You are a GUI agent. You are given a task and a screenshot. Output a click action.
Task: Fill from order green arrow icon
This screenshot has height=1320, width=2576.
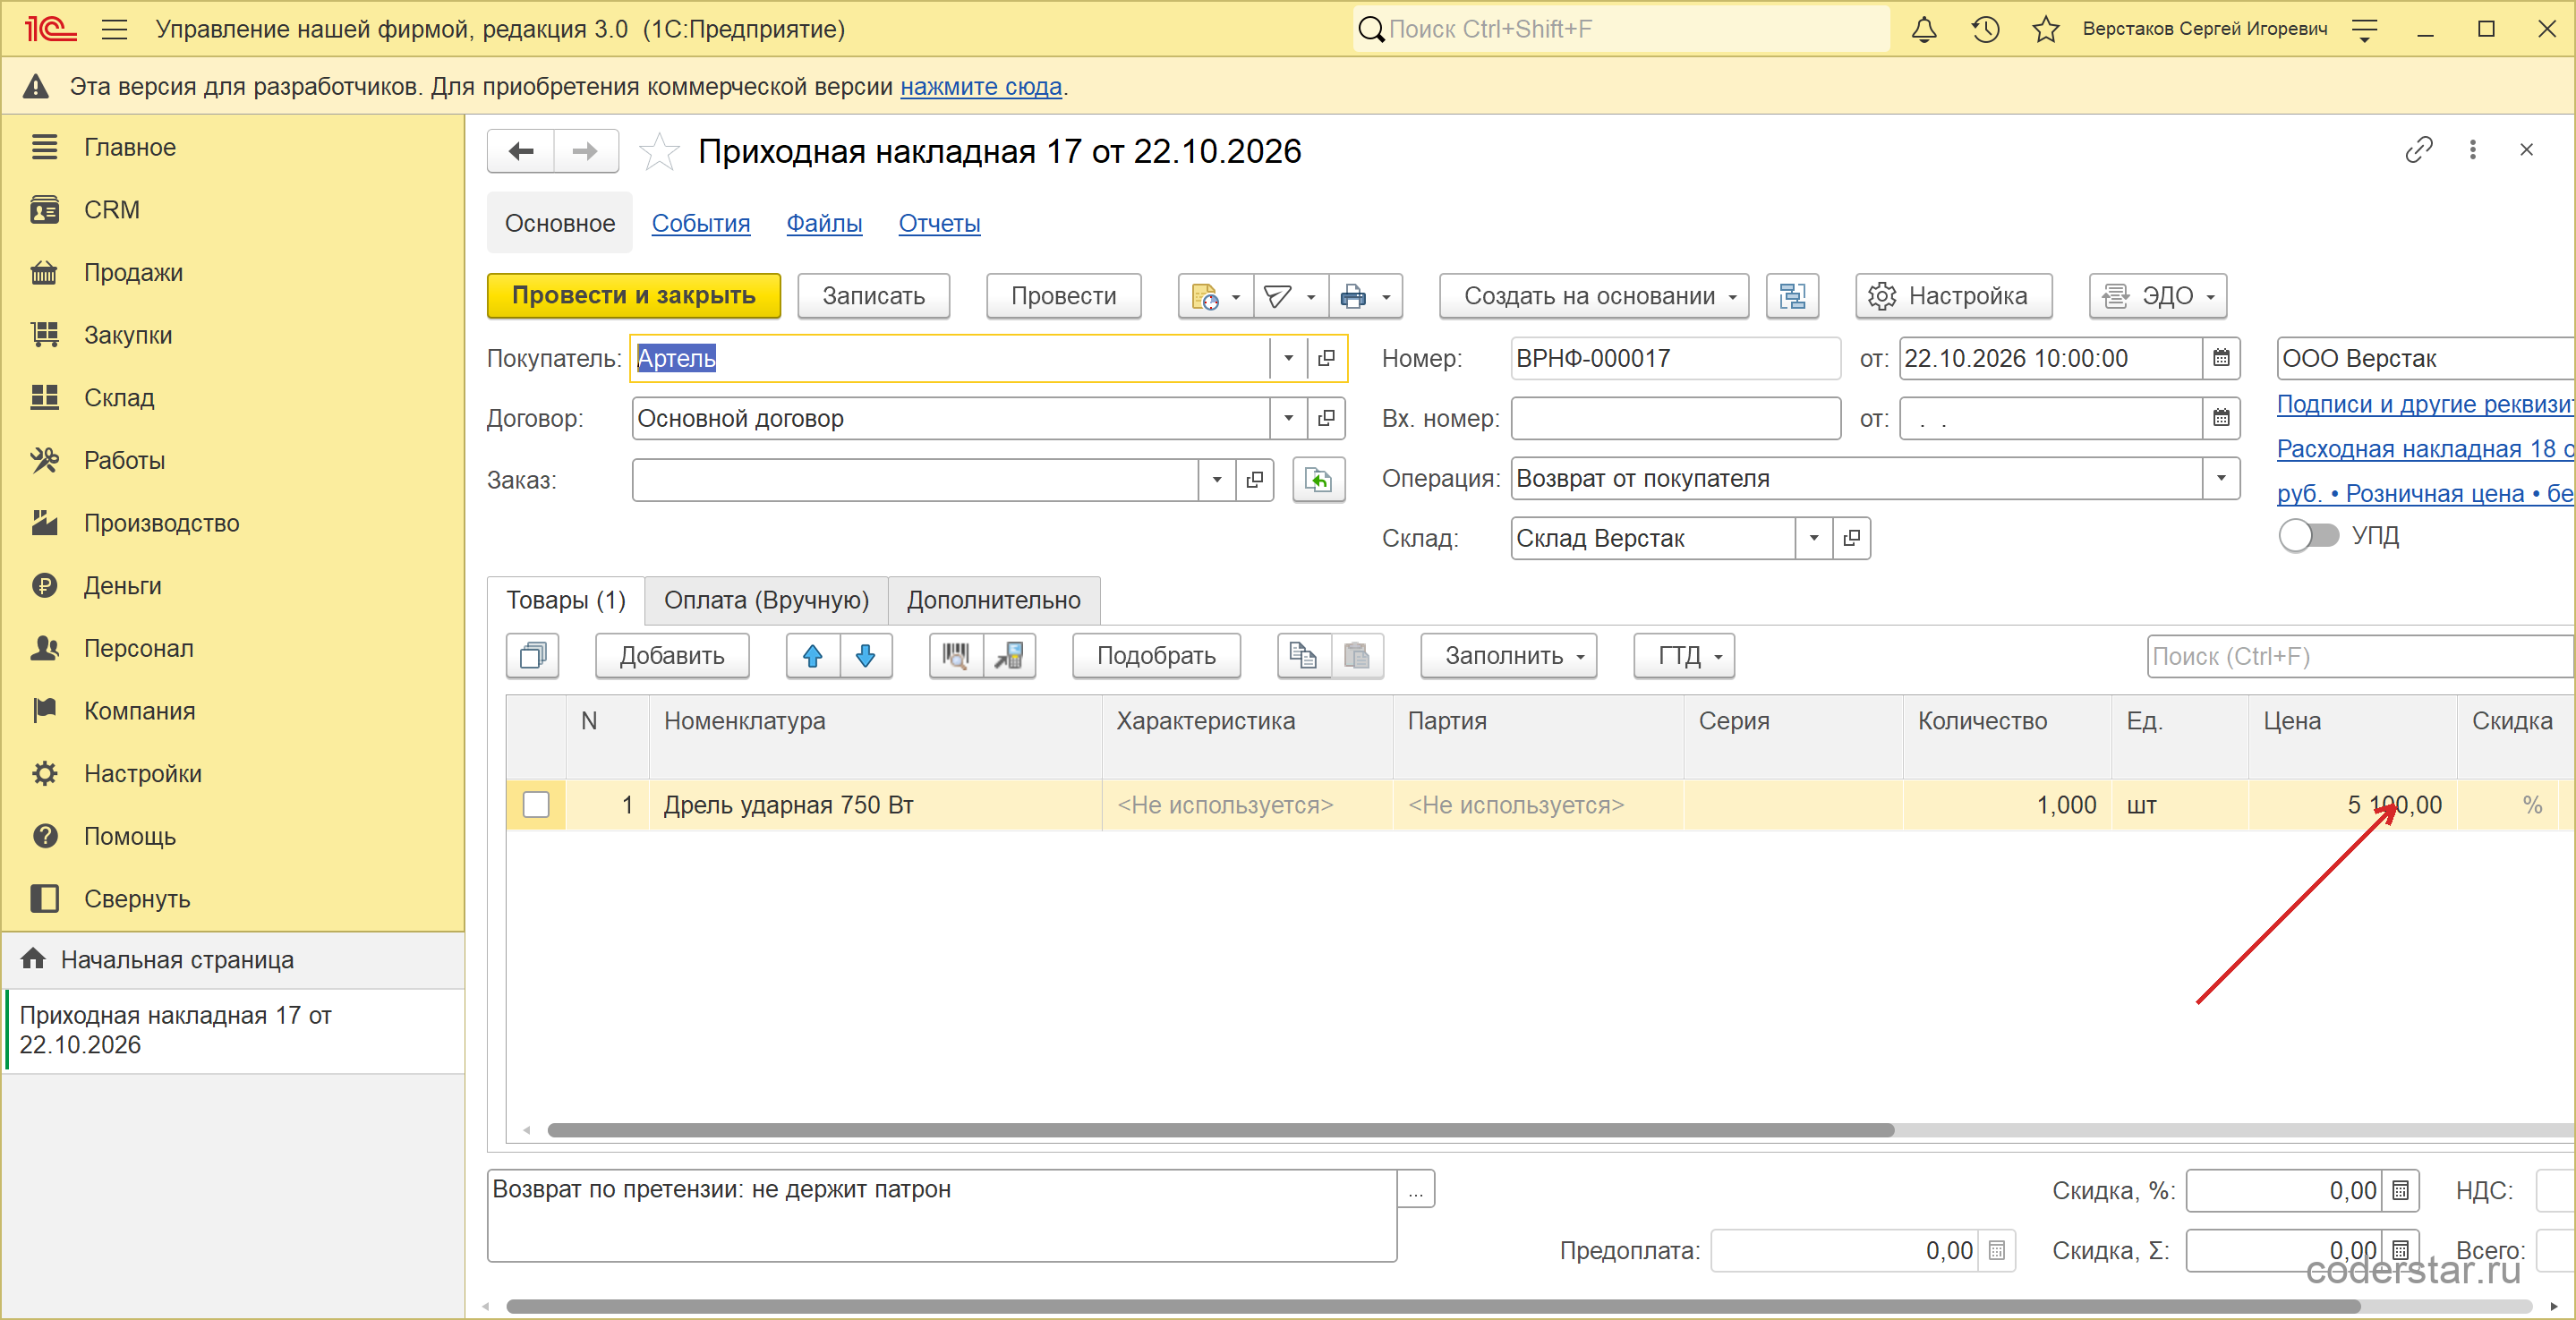tap(1319, 480)
